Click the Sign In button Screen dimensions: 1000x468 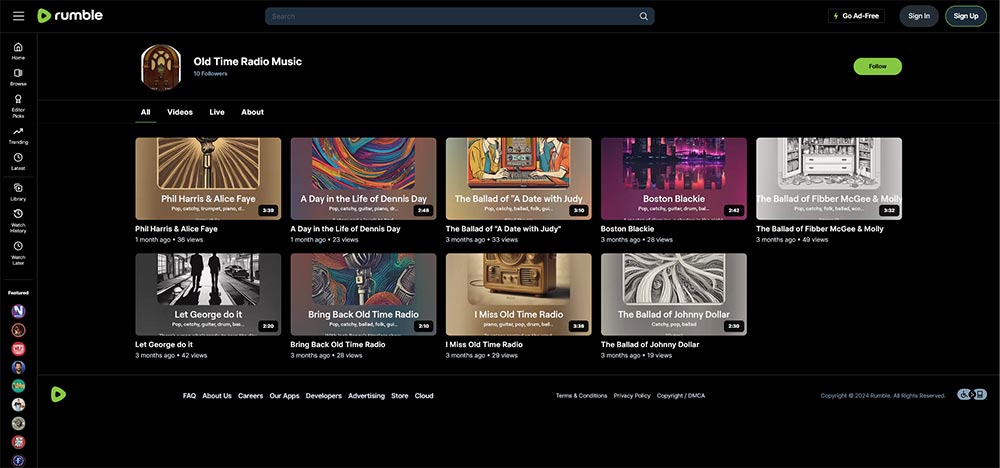[919, 16]
